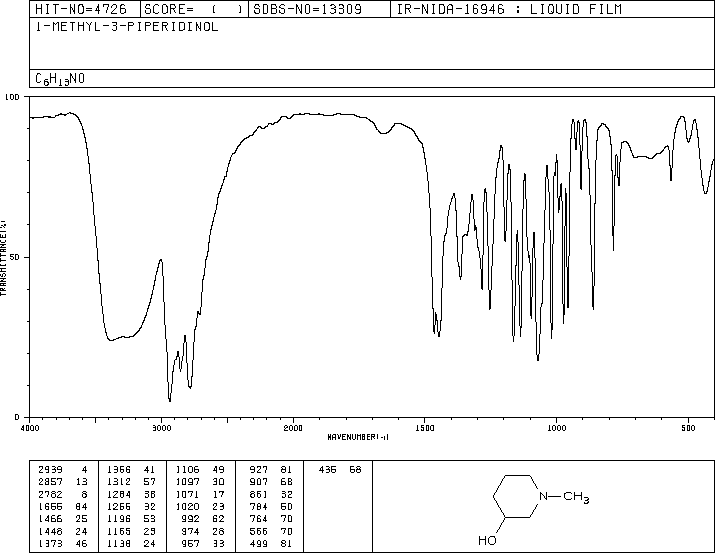The image size is (715, 553).
Task: Choose the 764 peak table entry
Action: (x=259, y=519)
